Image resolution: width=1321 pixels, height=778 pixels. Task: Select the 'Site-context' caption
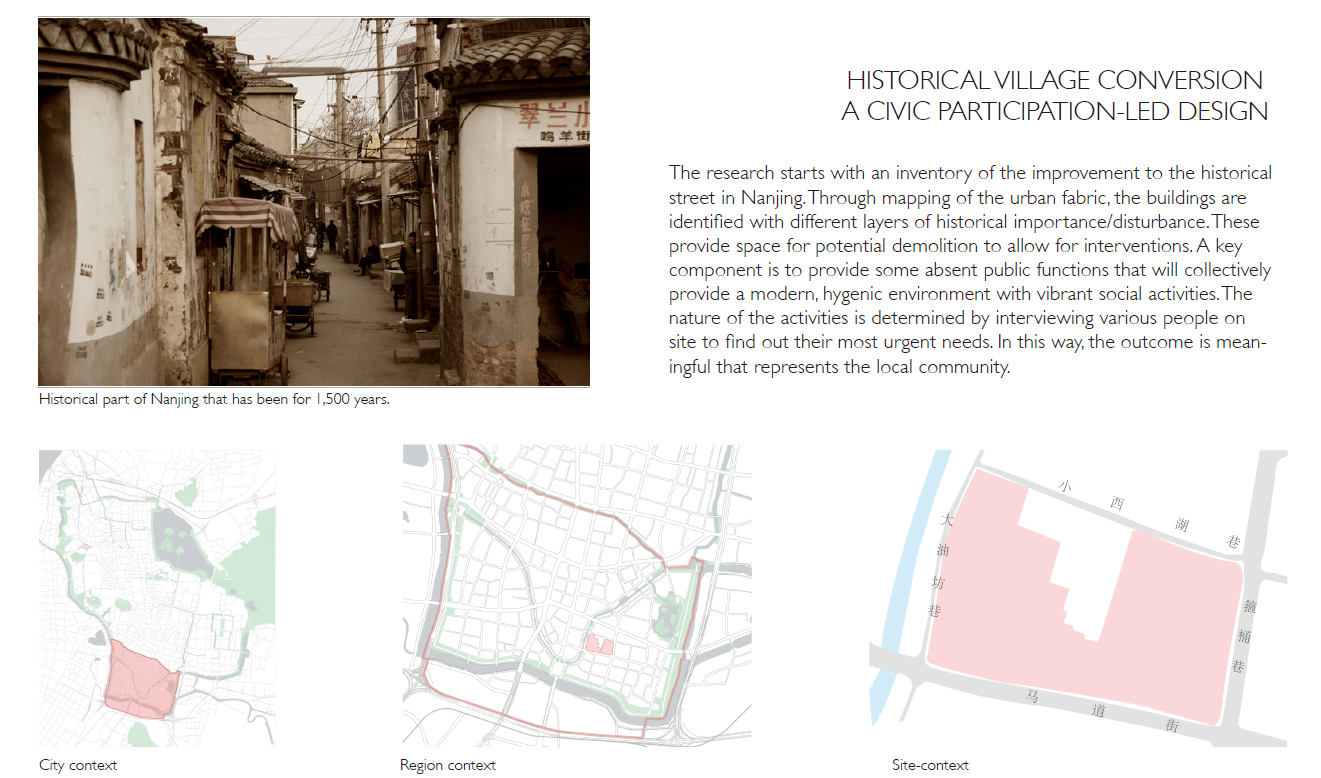pyautogui.click(x=930, y=765)
